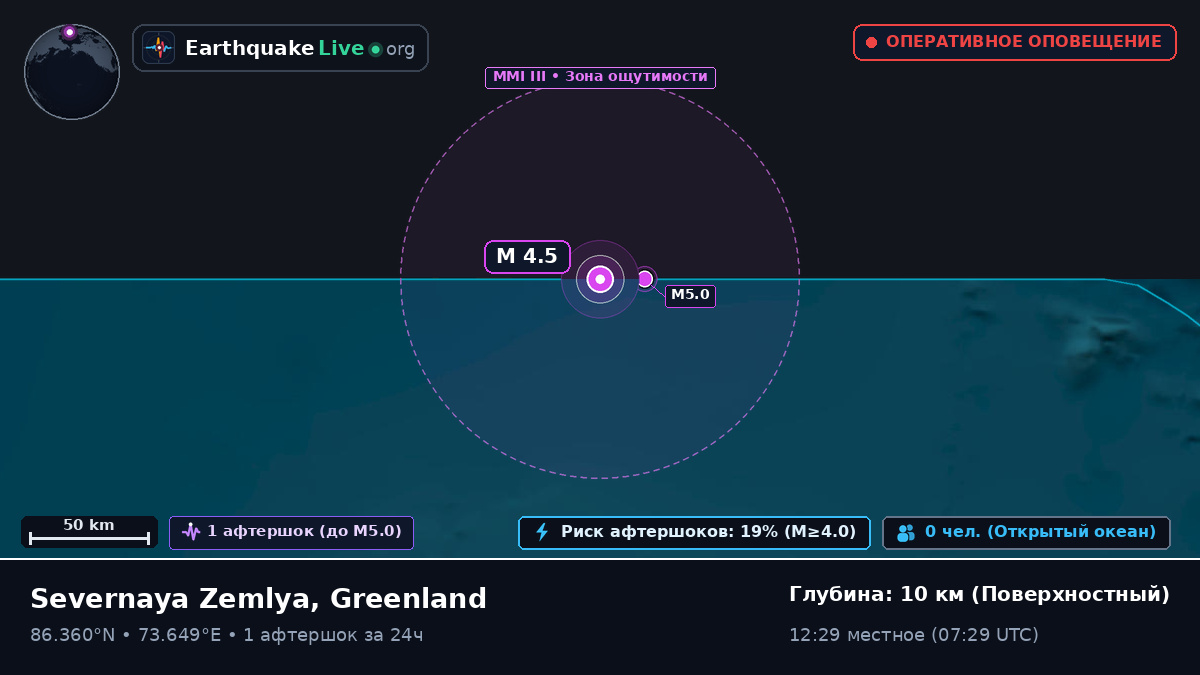Click the lightning bolt risk icon
Image resolution: width=1200 pixels, height=675 pixels.
(542, 532)
